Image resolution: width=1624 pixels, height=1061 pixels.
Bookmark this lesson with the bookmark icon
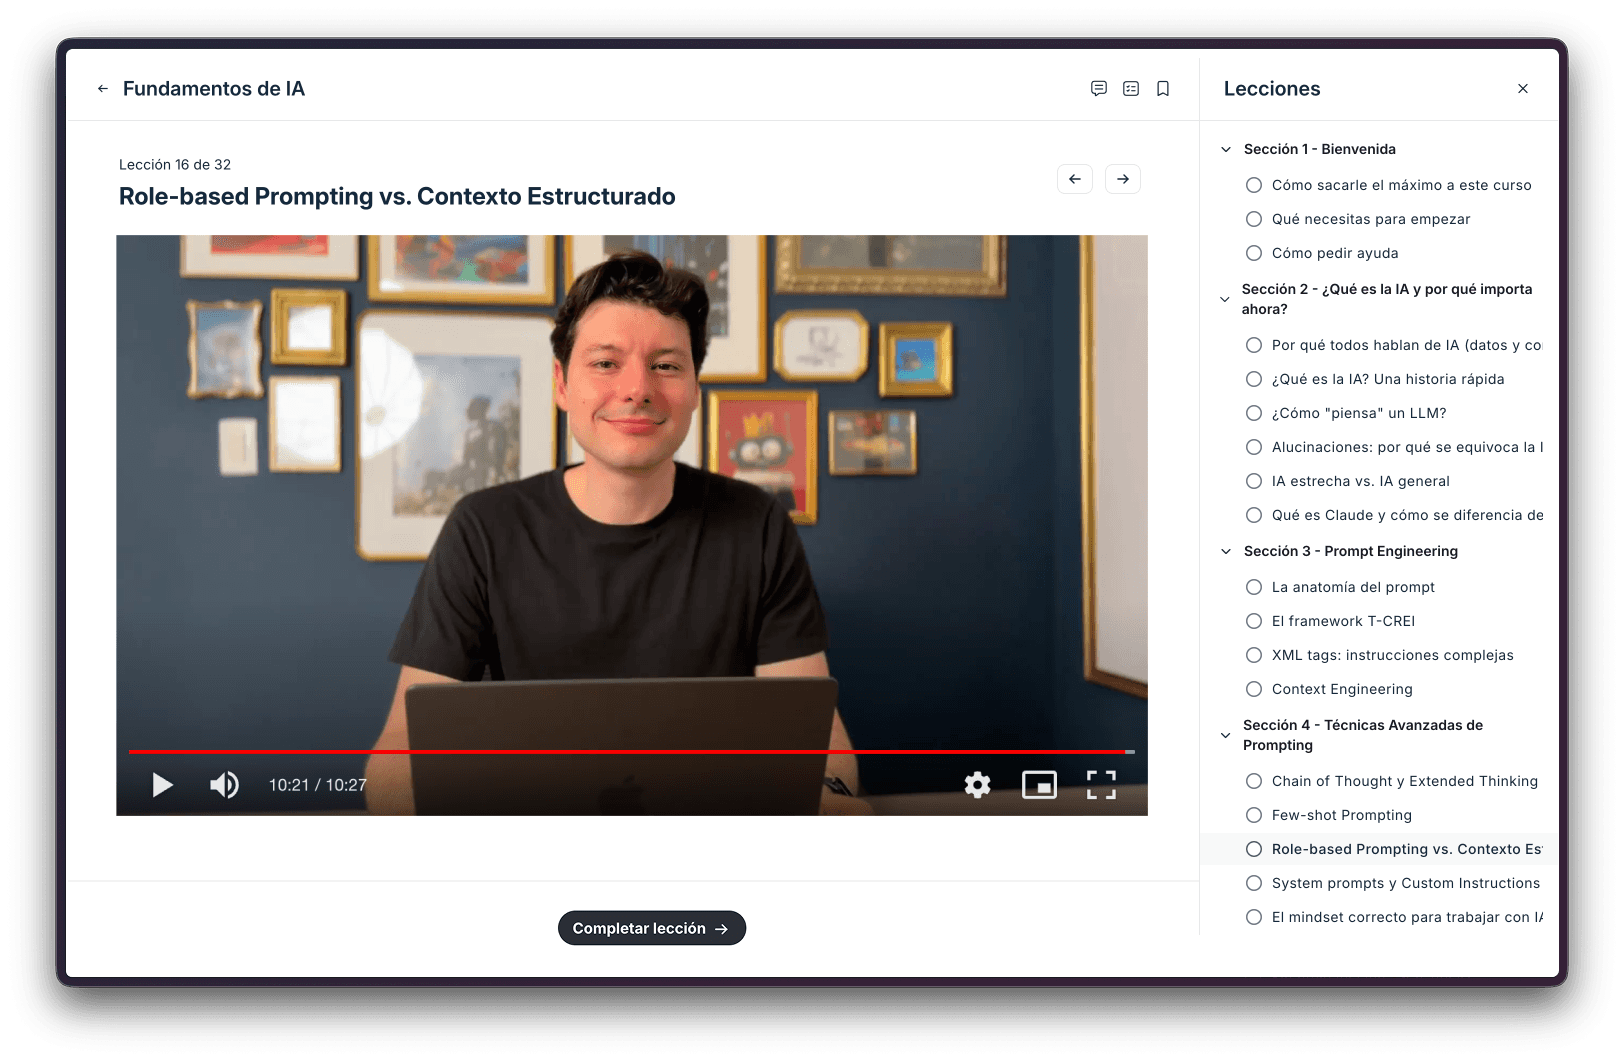[x=1163, y=89]
